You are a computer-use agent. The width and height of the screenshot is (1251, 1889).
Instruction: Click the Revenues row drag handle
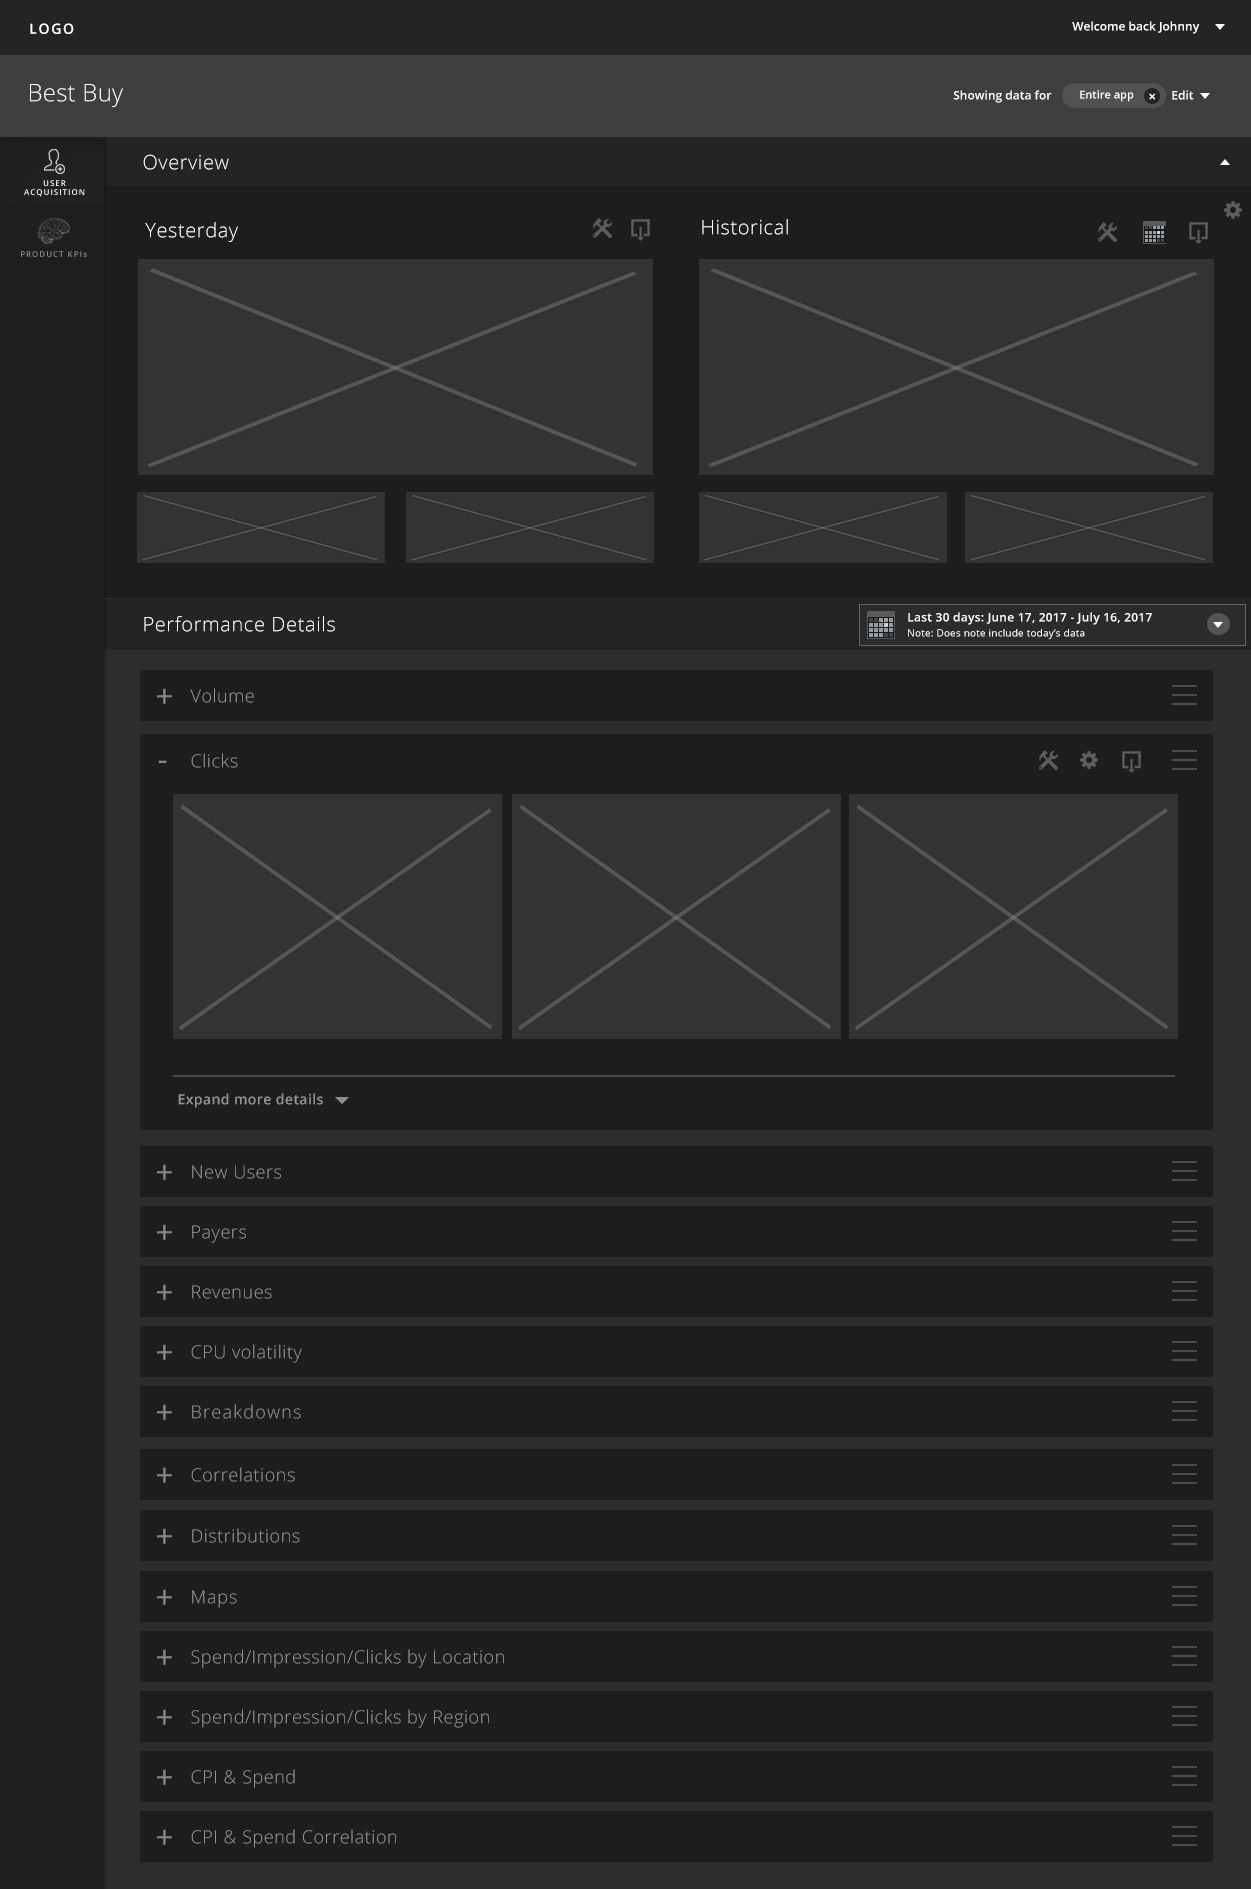point(1184,1292)
